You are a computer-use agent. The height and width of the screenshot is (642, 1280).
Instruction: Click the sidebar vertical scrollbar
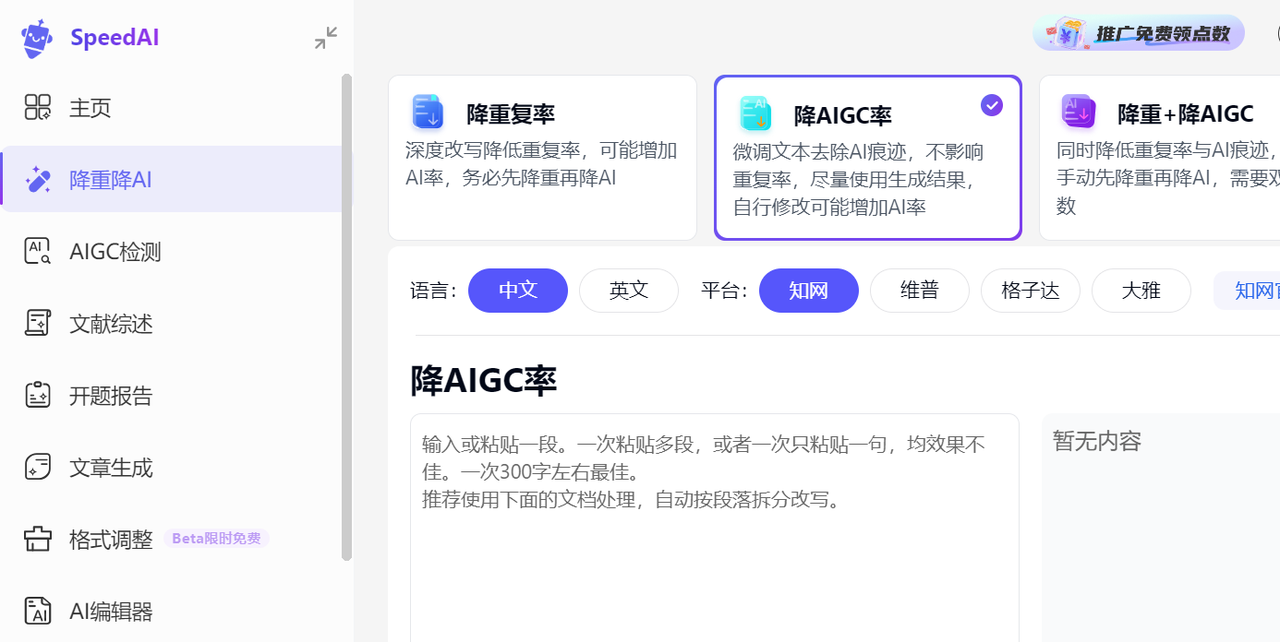[347, 317]
